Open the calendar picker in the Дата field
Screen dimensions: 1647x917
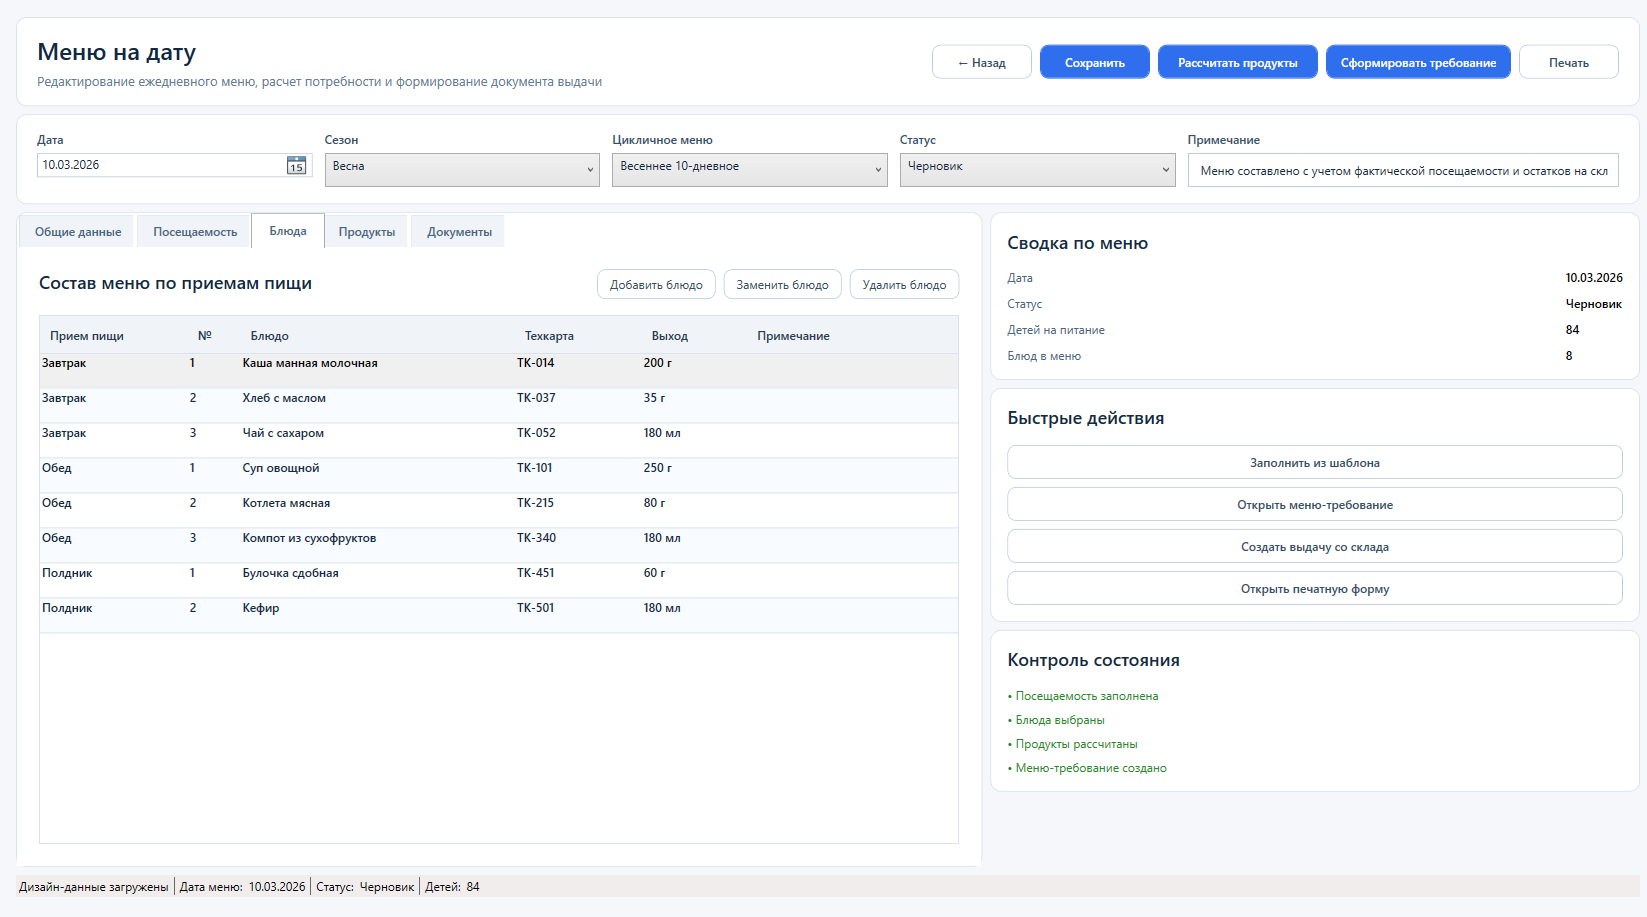tap(296, 166)
